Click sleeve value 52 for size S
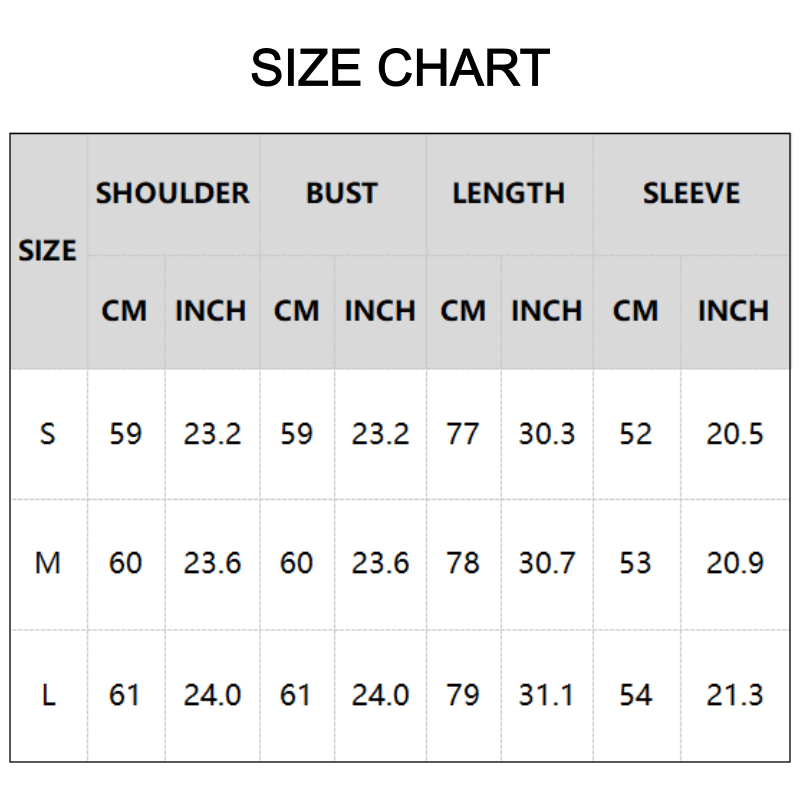The image size is (800, 800). tap(635, 434)
